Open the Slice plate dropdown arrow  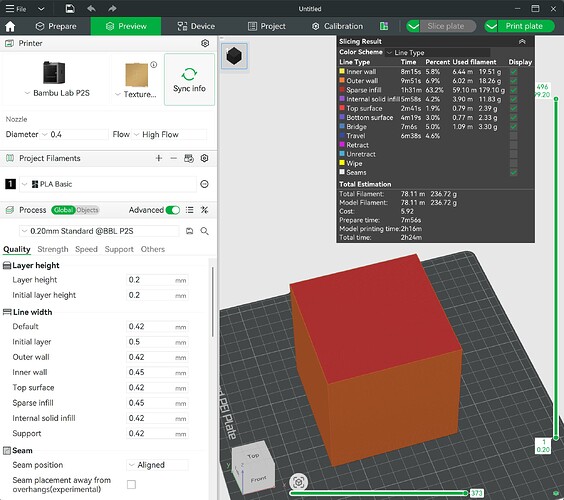click(x=413, y=26)
